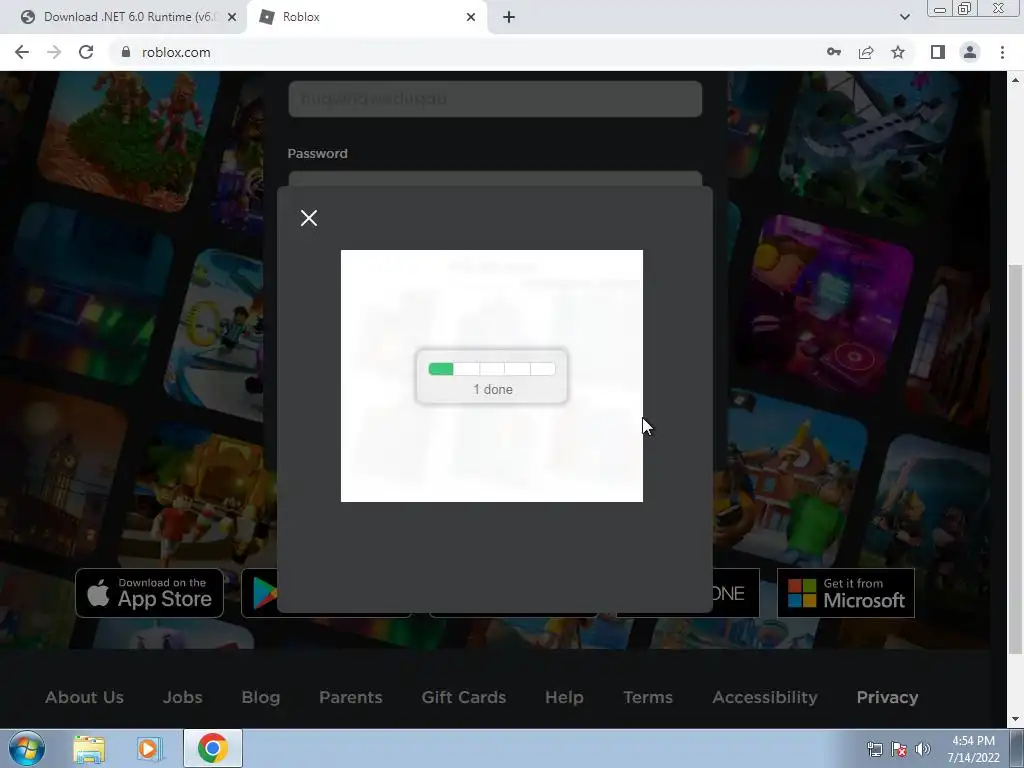Open the Privacy footer link
Screen dimensions: 1024x768
tap(888, 697)
